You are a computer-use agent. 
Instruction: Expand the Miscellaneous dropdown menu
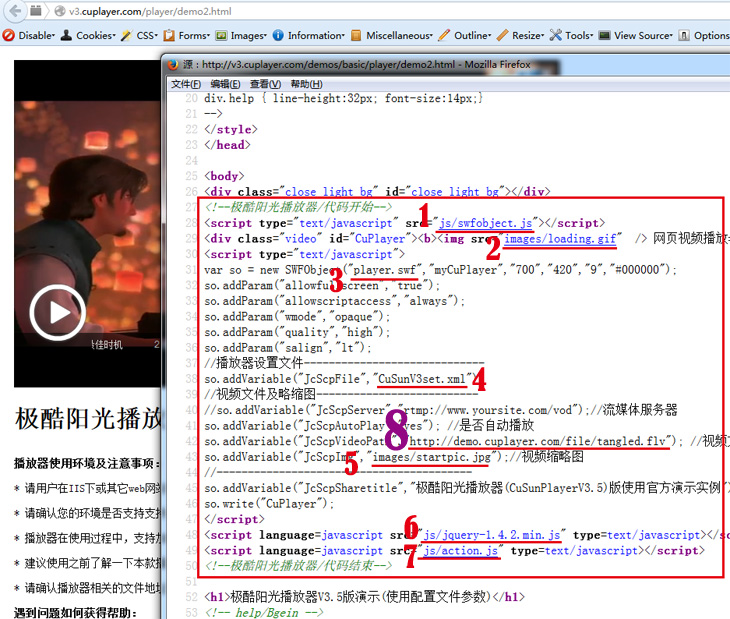click(399, 35)
